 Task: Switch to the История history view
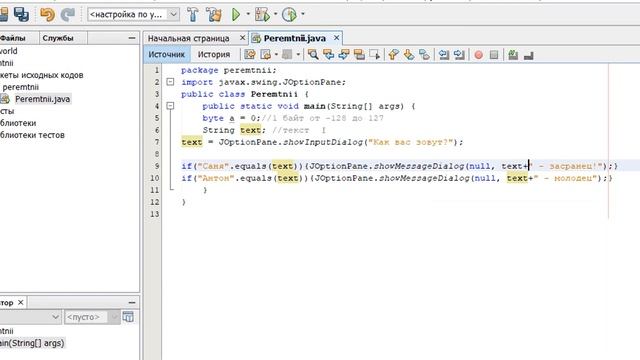click(214, 54)
